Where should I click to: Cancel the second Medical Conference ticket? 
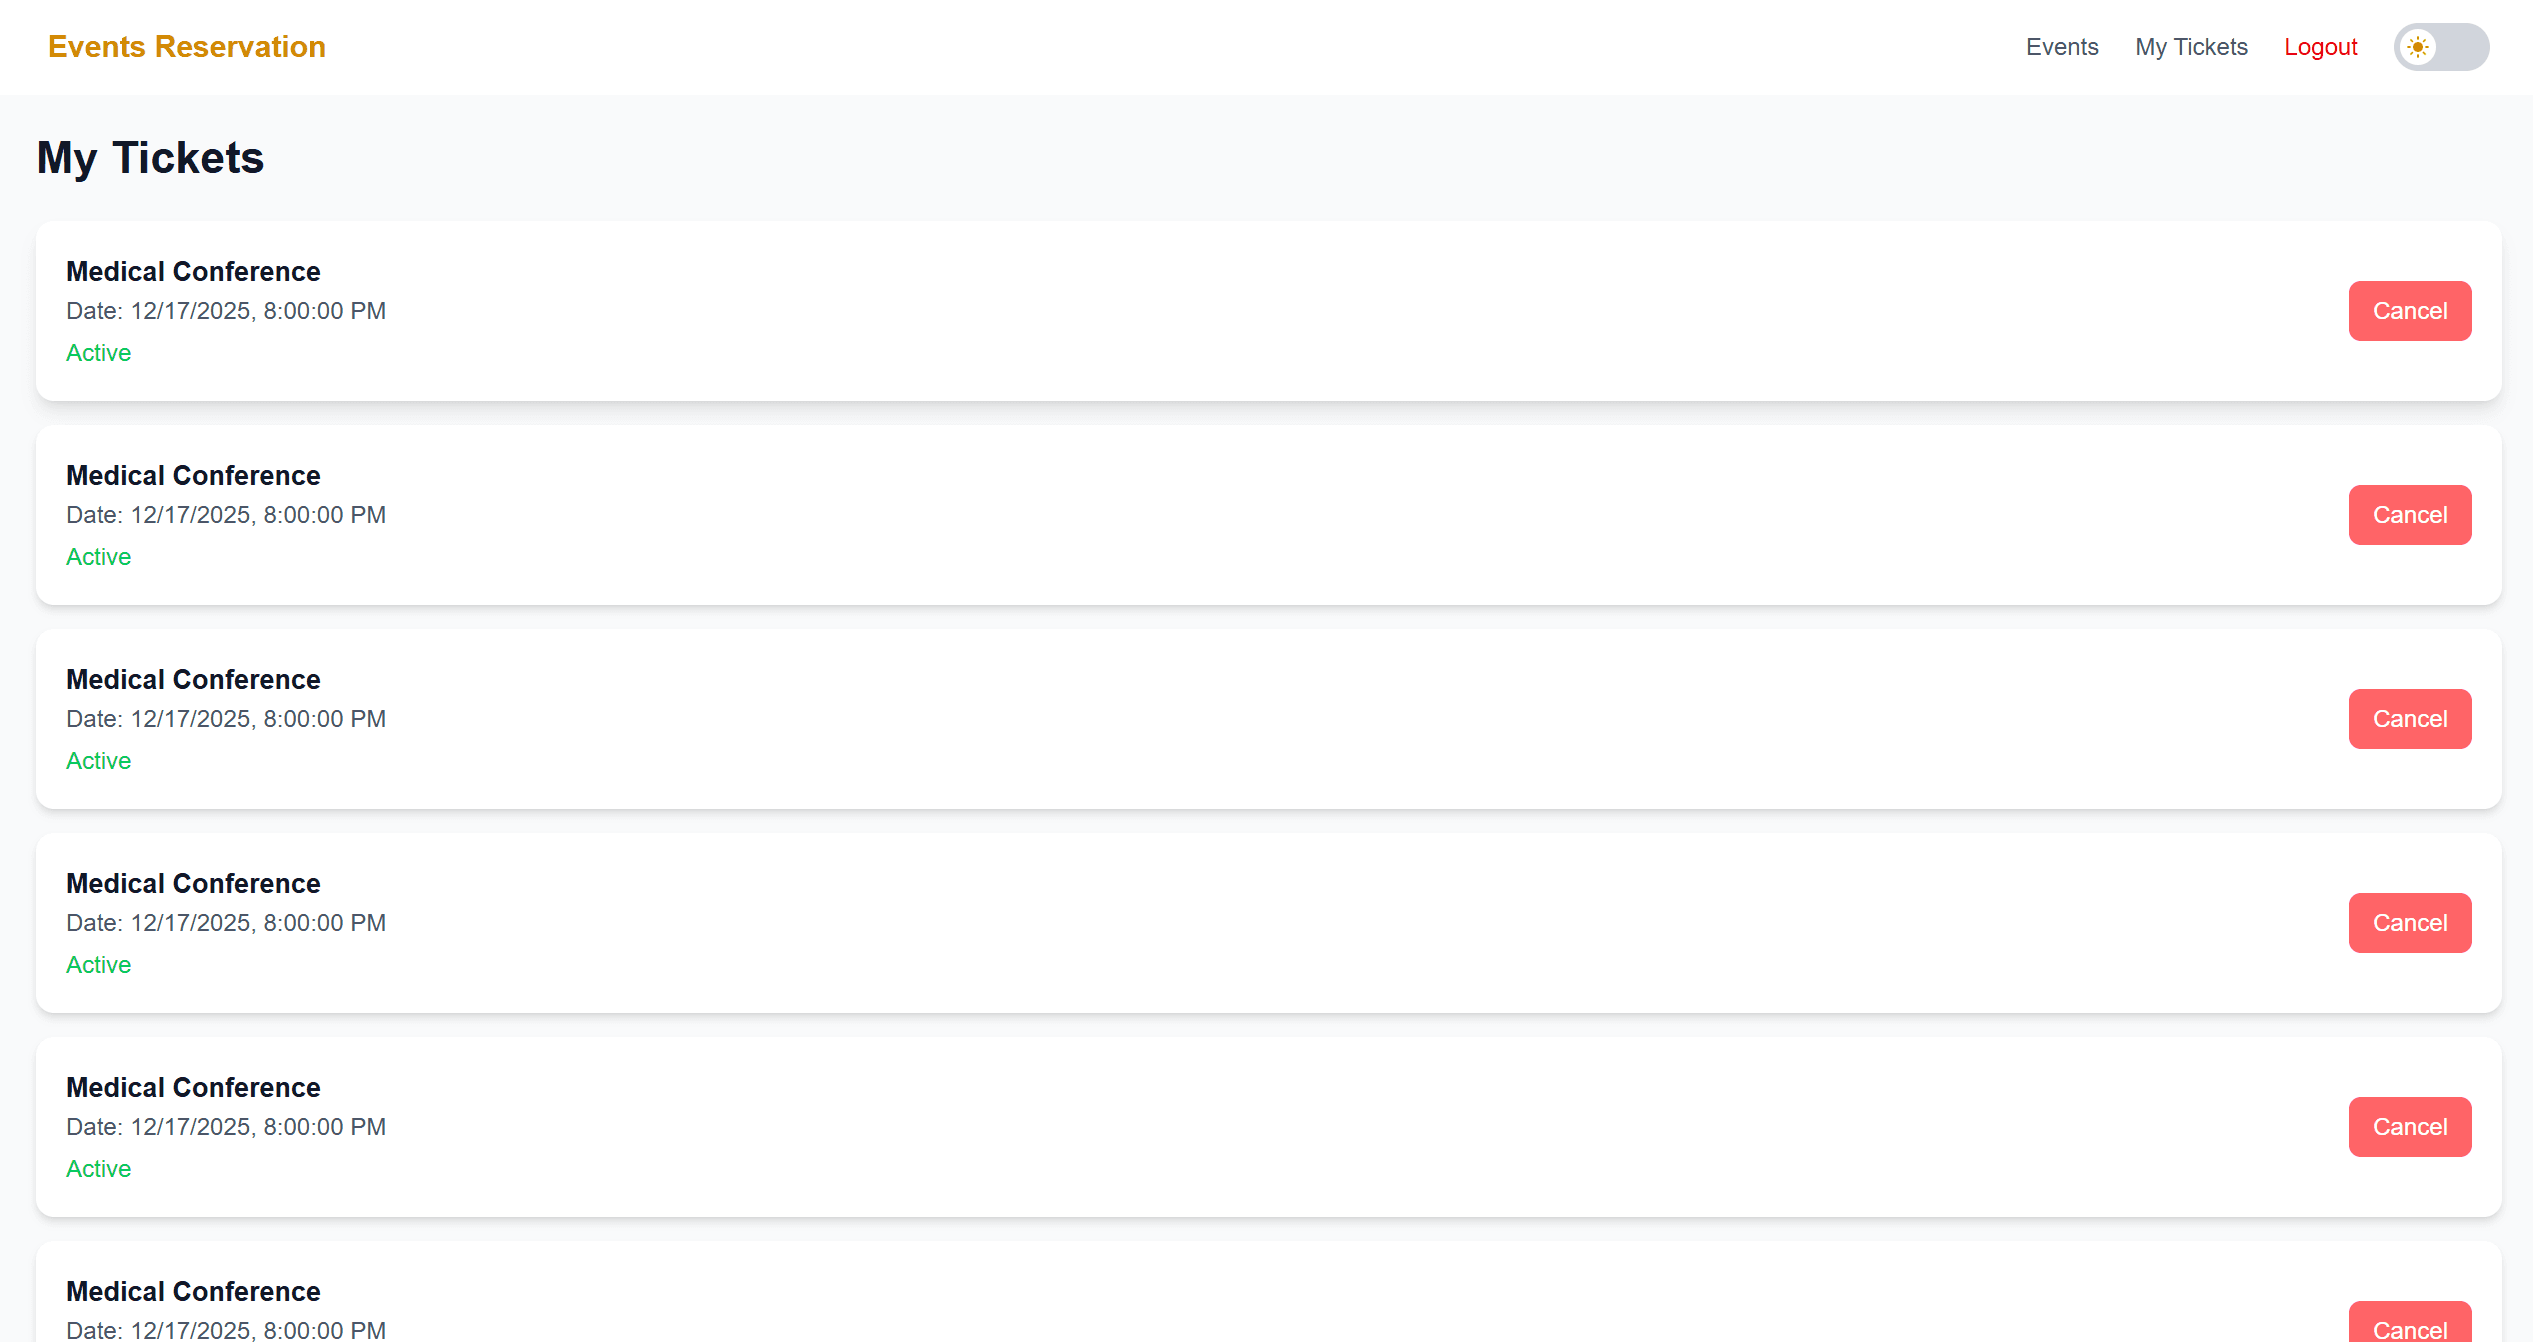[2410, 515]
